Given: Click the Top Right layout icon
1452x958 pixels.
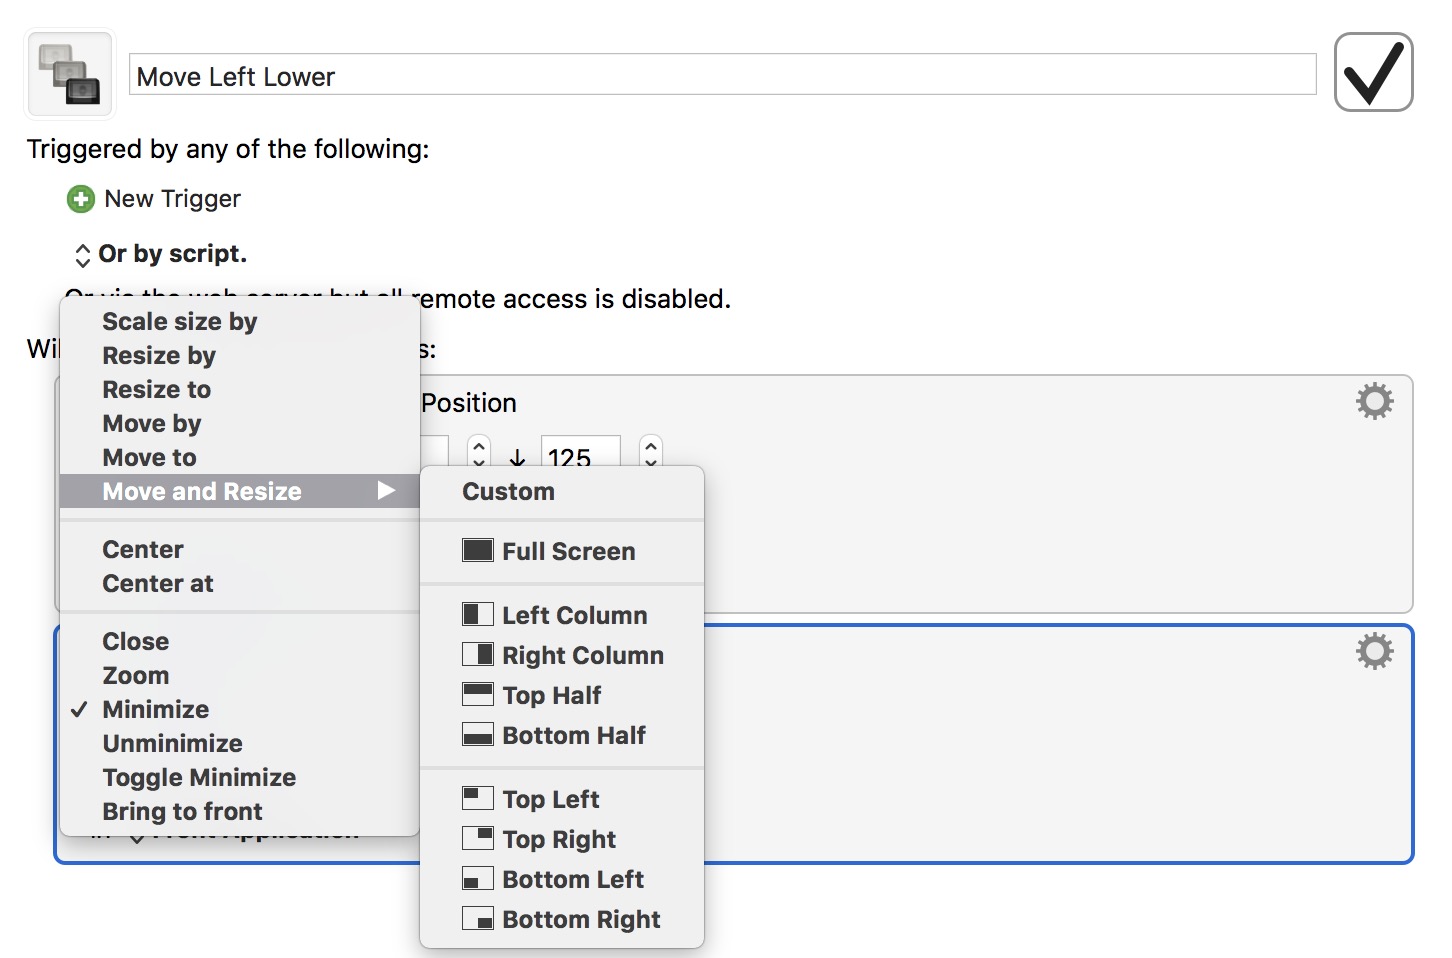Looking at the screenshot, I should click(478, 838).
